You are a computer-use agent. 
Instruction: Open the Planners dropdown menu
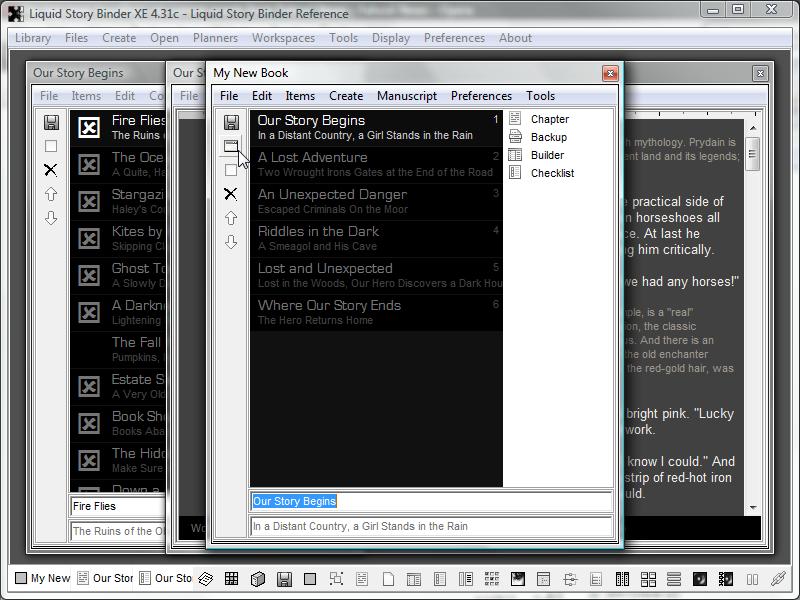[x=215, y=38]
